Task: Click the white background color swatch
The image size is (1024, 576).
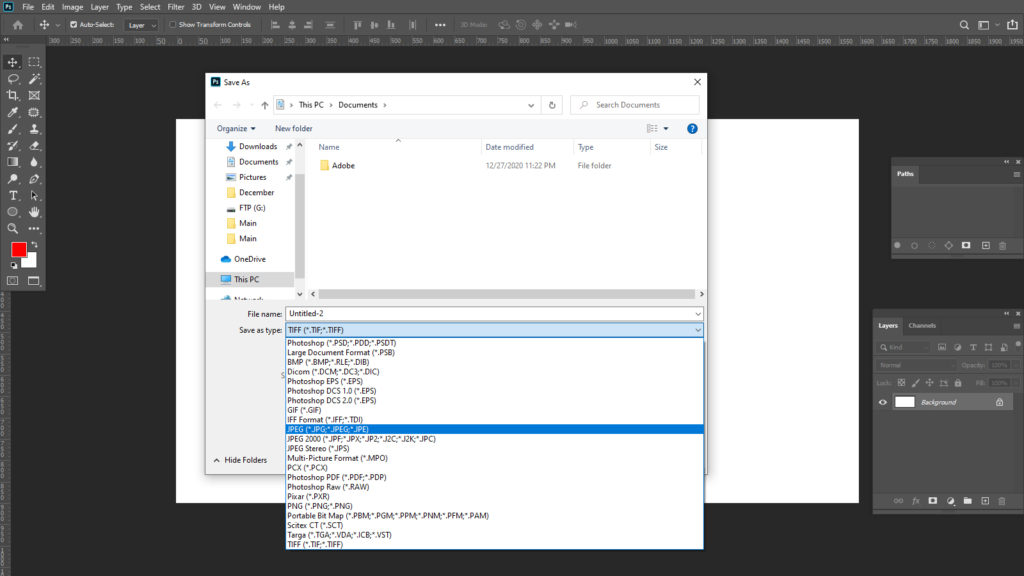Action: [31, 263]
